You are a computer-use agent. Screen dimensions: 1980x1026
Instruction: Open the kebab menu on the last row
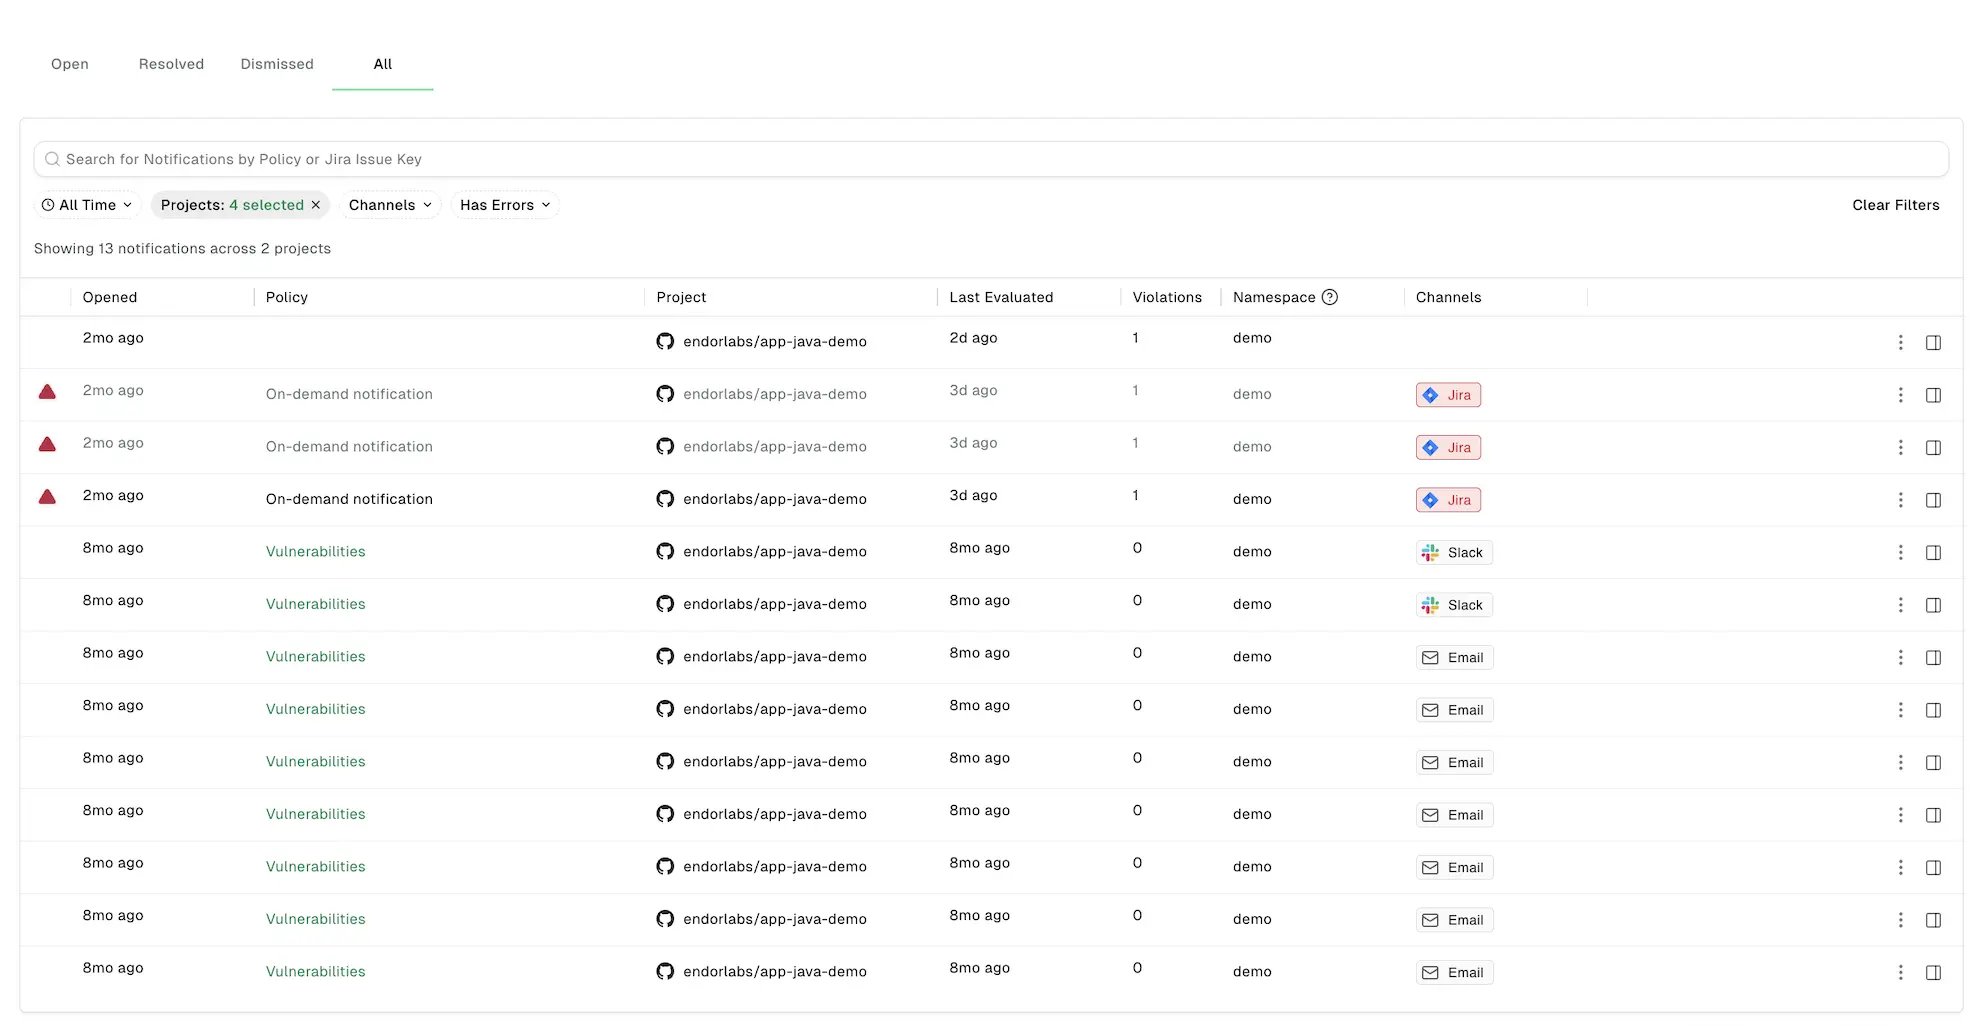click(x=1900, y=972)
